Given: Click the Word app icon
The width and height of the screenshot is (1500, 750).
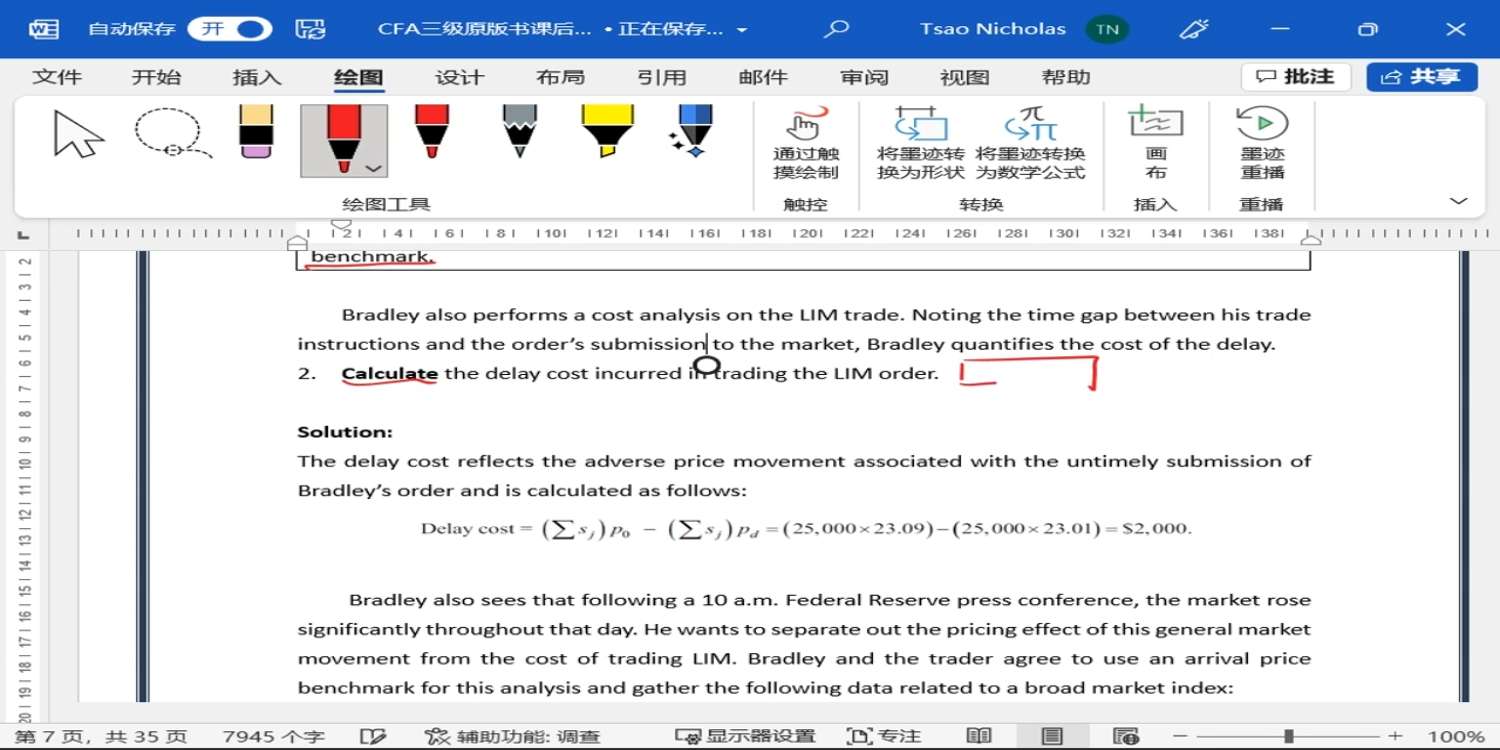Looking at the screenshot, I should point(44,29).
